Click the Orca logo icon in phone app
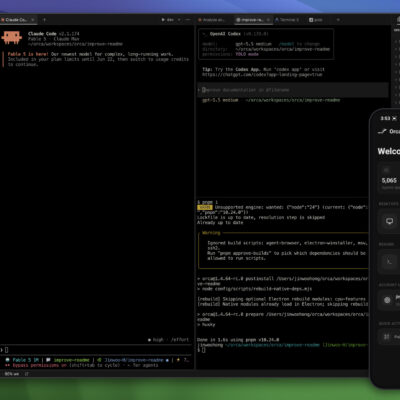 [382, 131]
